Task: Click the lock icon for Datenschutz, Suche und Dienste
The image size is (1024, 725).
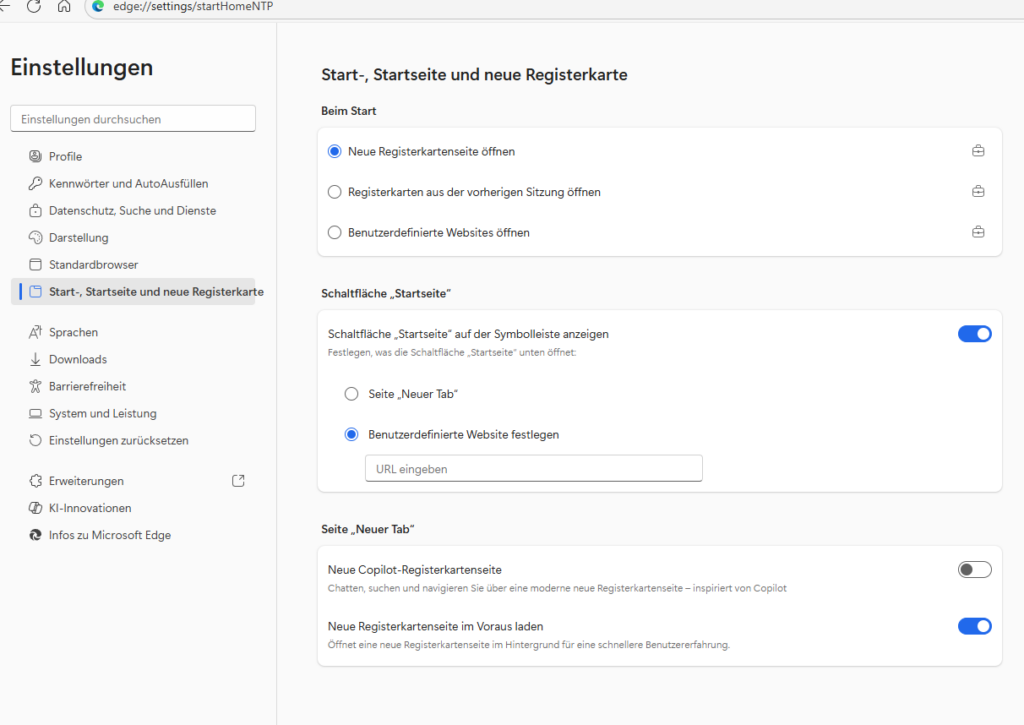Action: coord(36,211)
